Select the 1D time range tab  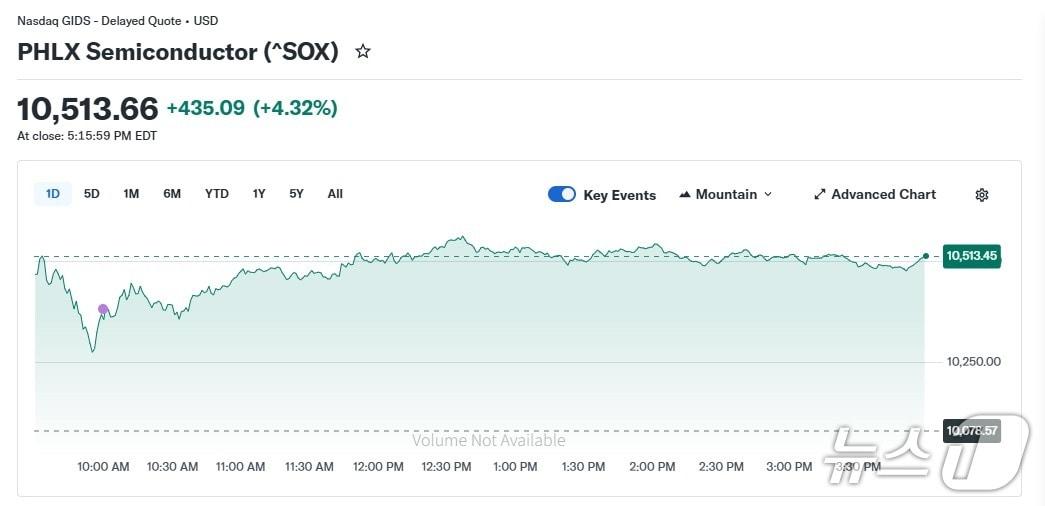coord(53,194)
